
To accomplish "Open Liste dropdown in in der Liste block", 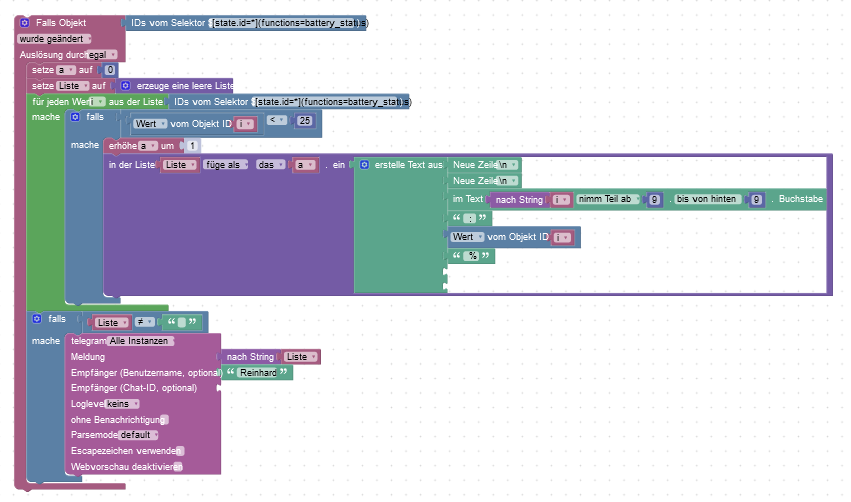I will click(180, 164).
